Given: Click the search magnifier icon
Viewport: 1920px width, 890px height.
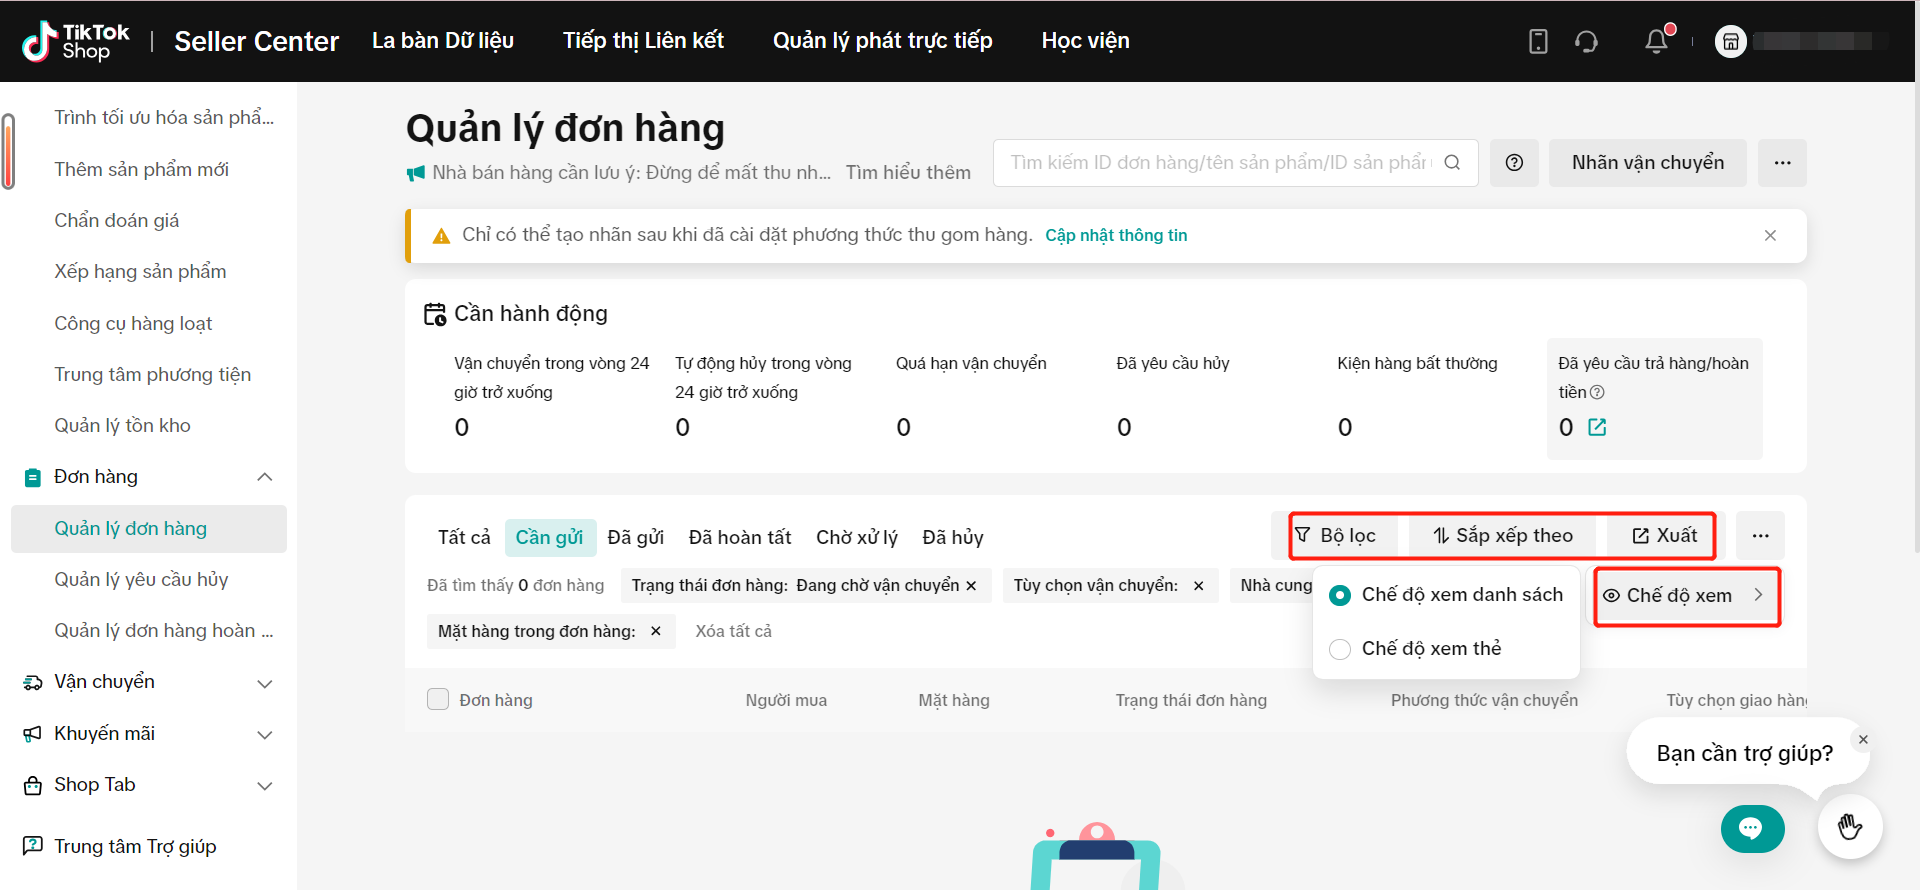Looking at the screenshot, I should pos(1452,163).
